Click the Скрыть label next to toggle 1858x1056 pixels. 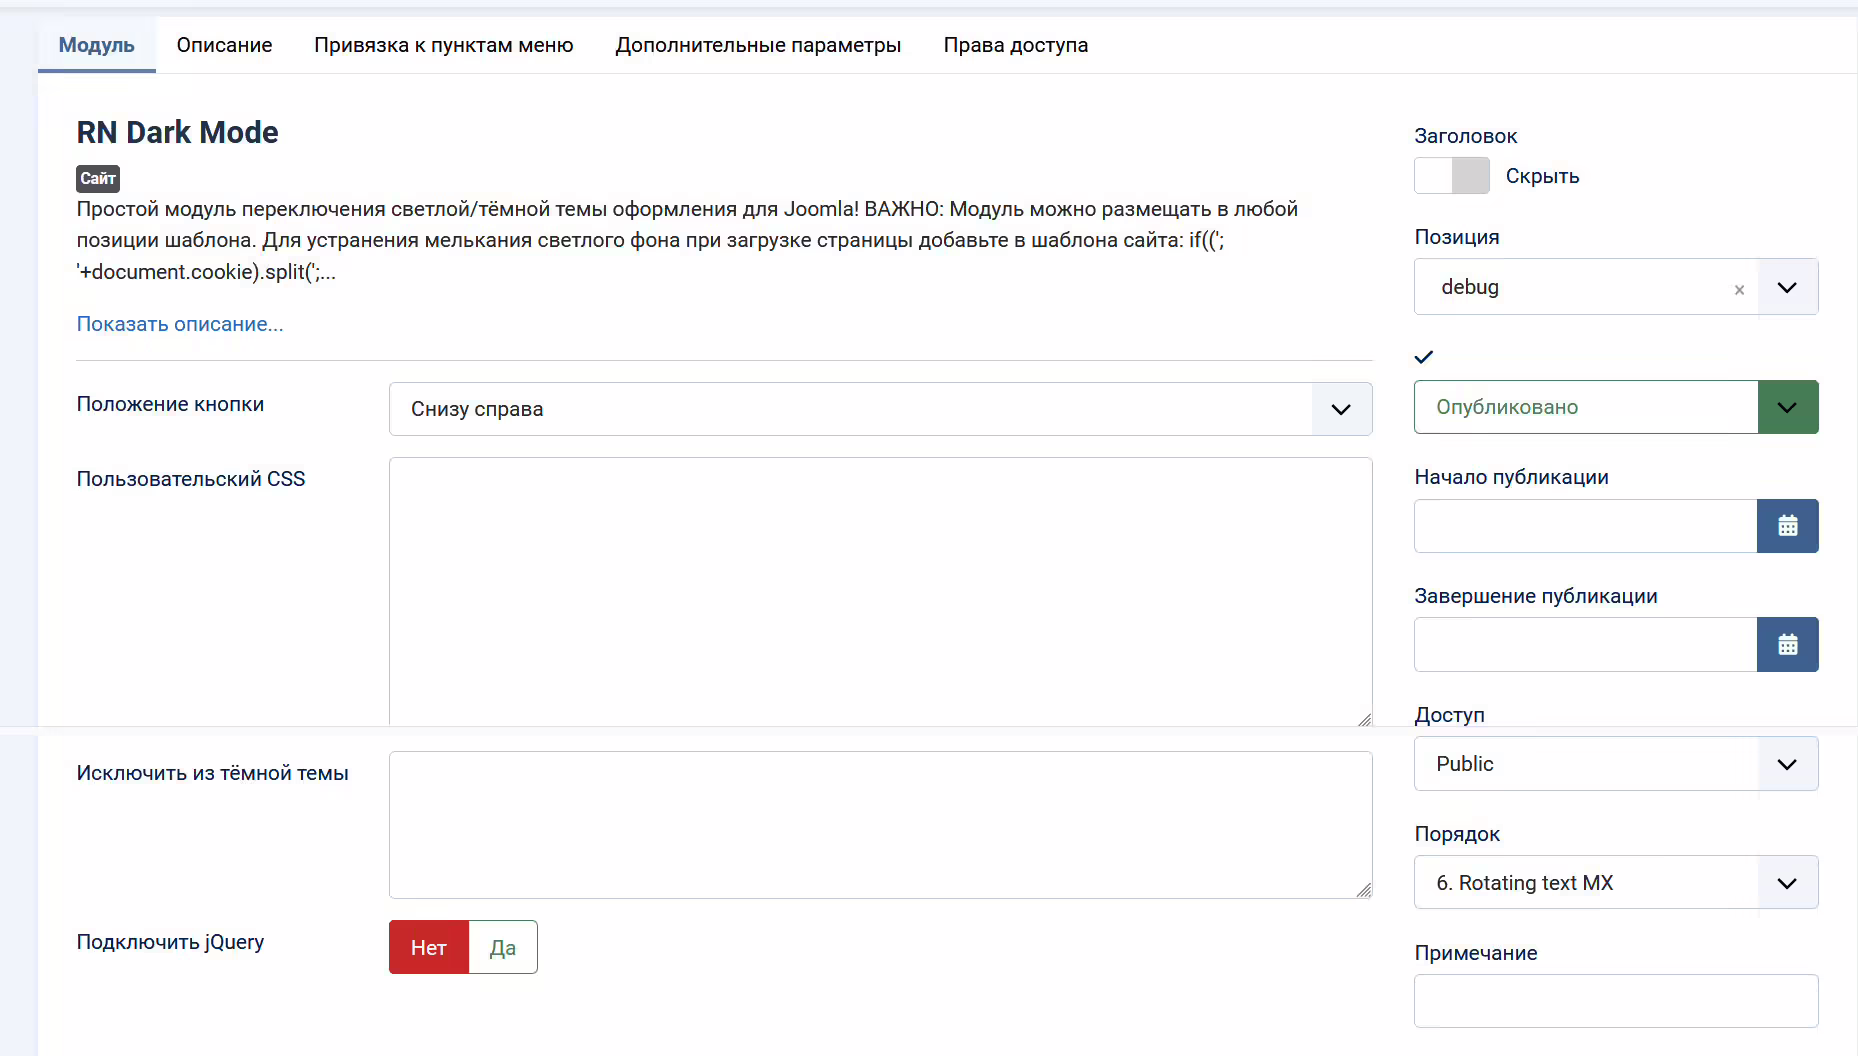(x=1542, y=176)
